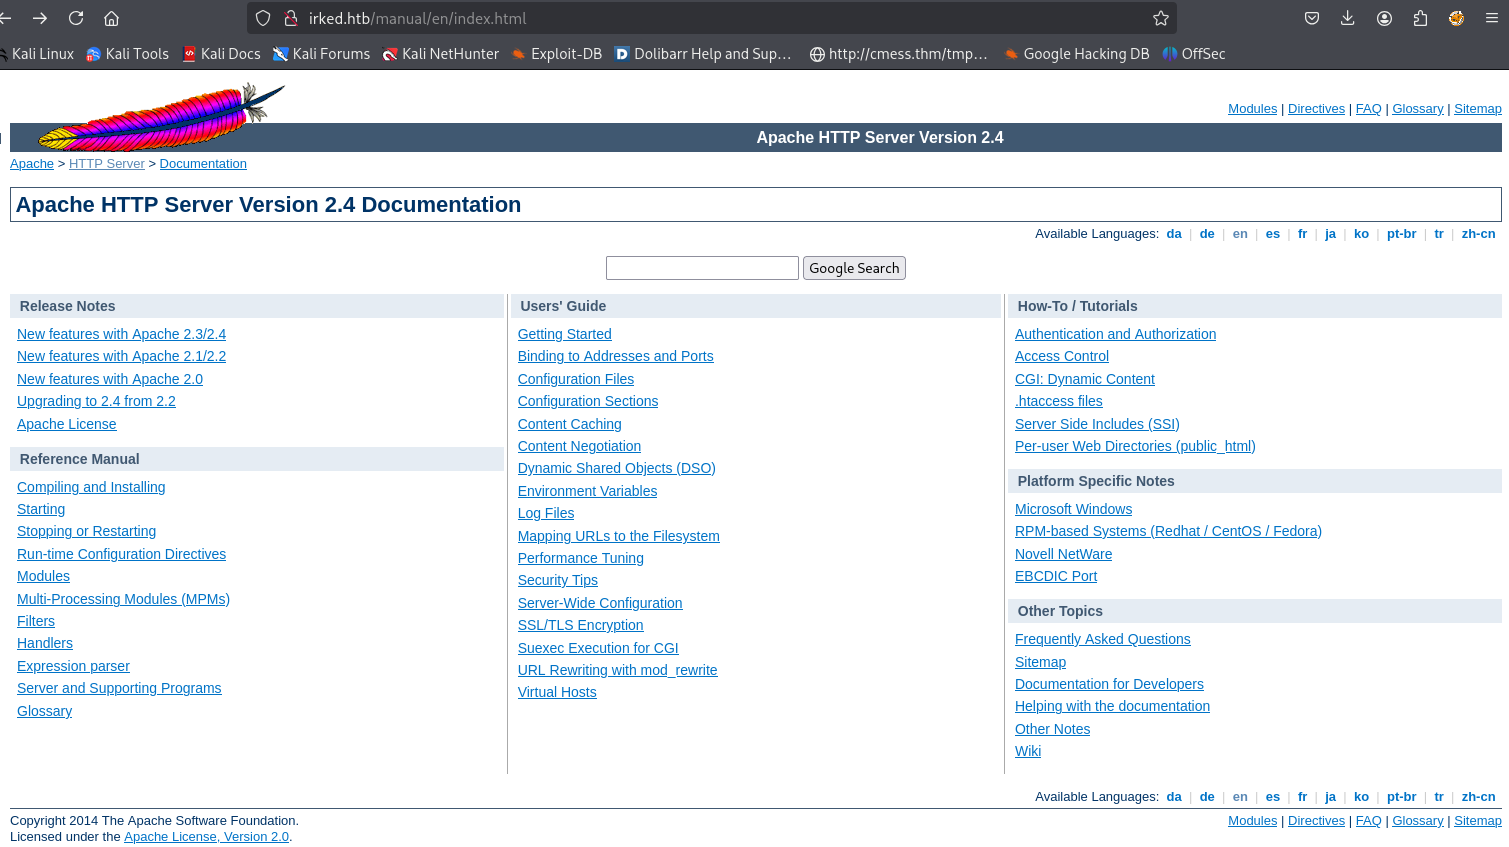Open Run-time Configuration Directives
This screenshot has height=847, width=1509.
coord(121,554)
